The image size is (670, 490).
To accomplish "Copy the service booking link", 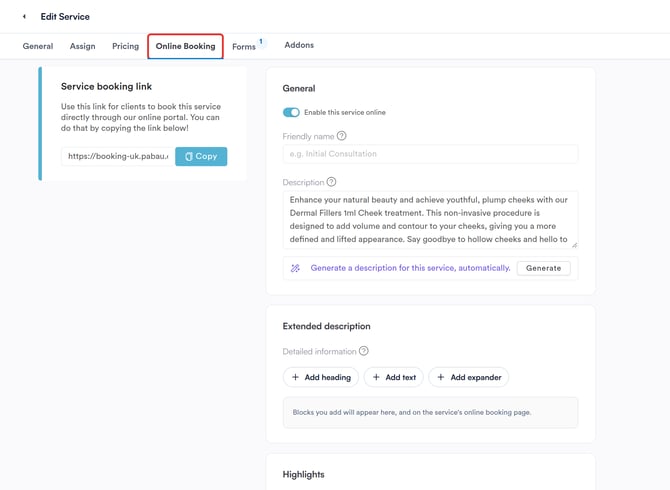I will [x=201, y=156].
